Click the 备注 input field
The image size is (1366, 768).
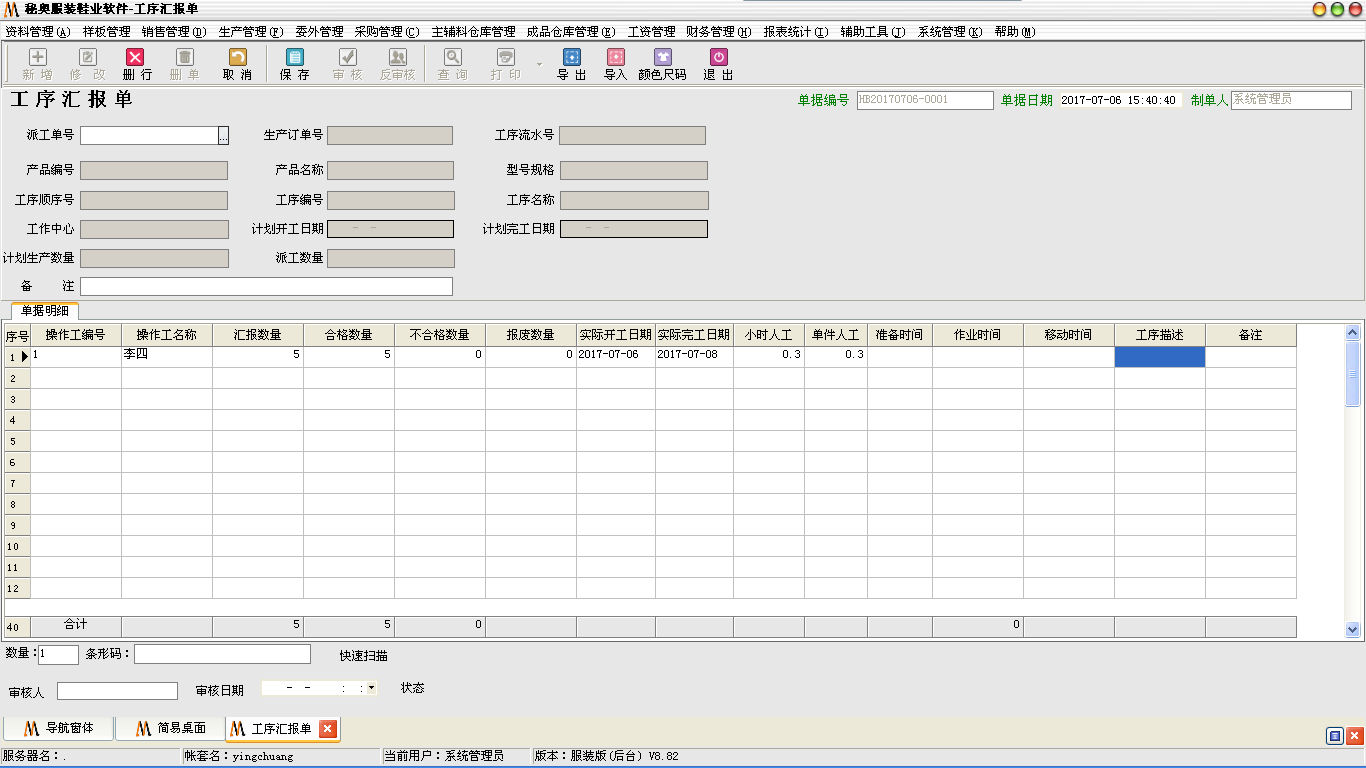click(x=266, y=287)
